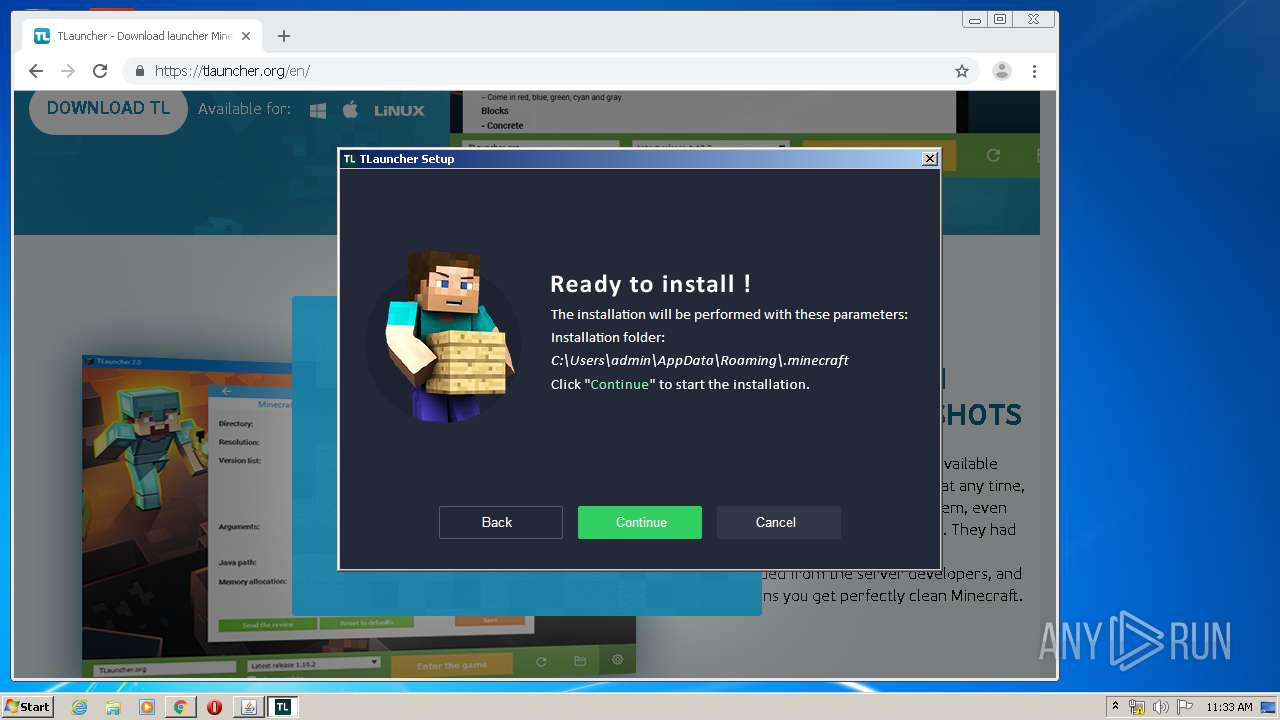Image resolution: width=1280 pixels, height=720 pixels.
Task: Click the site padlock icon
Action: (140, 71)
